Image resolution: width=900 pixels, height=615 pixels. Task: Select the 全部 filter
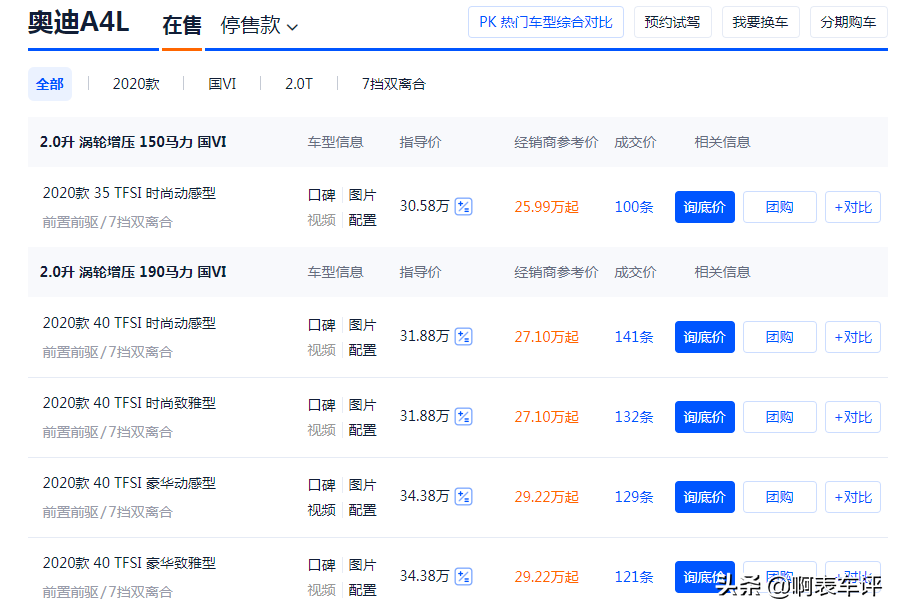coord(50,84)
